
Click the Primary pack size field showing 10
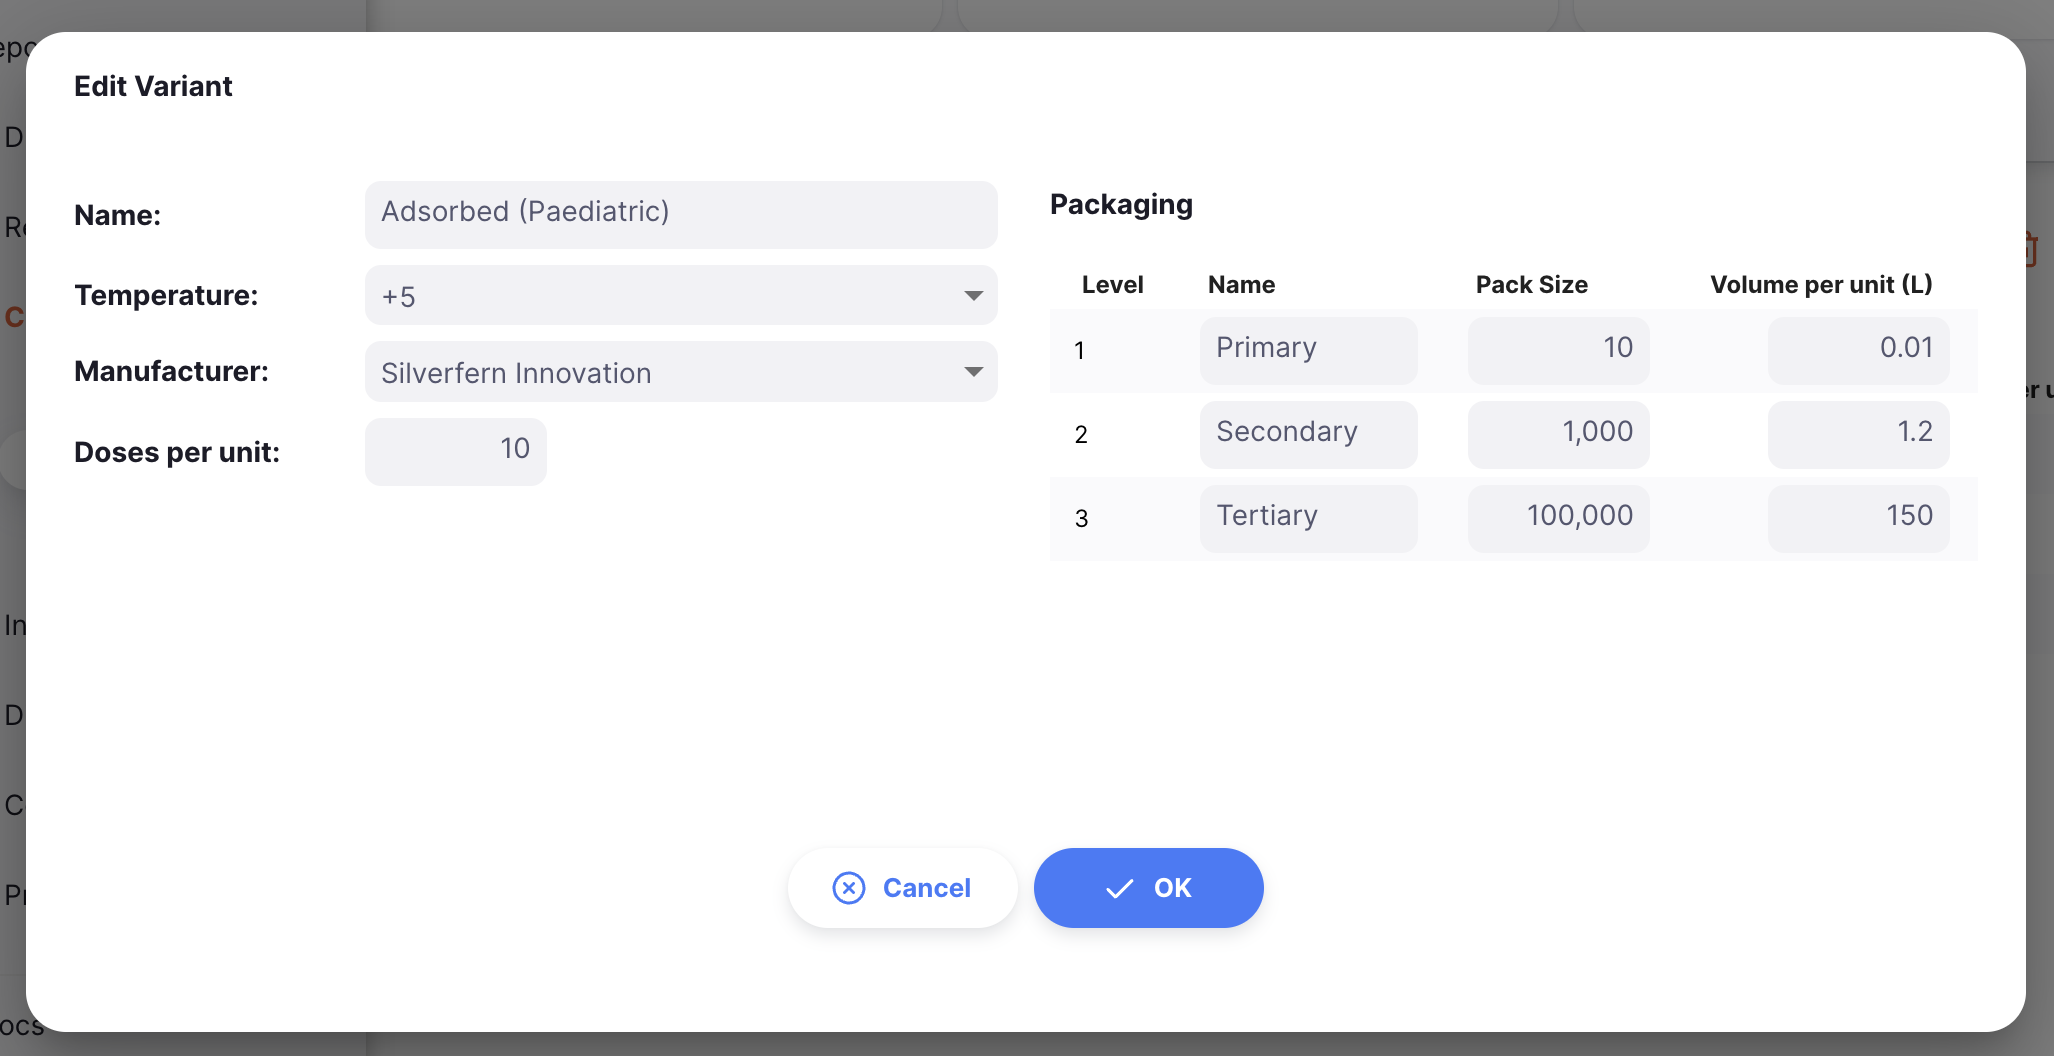click(x=1559, y=350)
